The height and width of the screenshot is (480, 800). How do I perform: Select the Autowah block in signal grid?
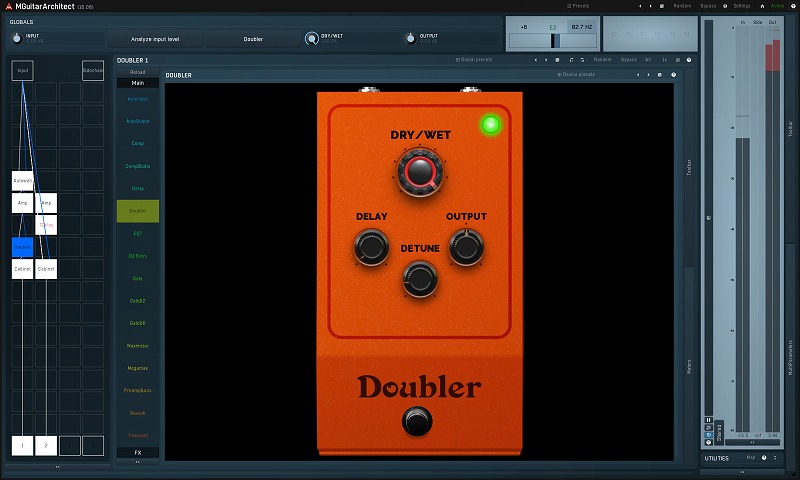[x=22, y=181]
